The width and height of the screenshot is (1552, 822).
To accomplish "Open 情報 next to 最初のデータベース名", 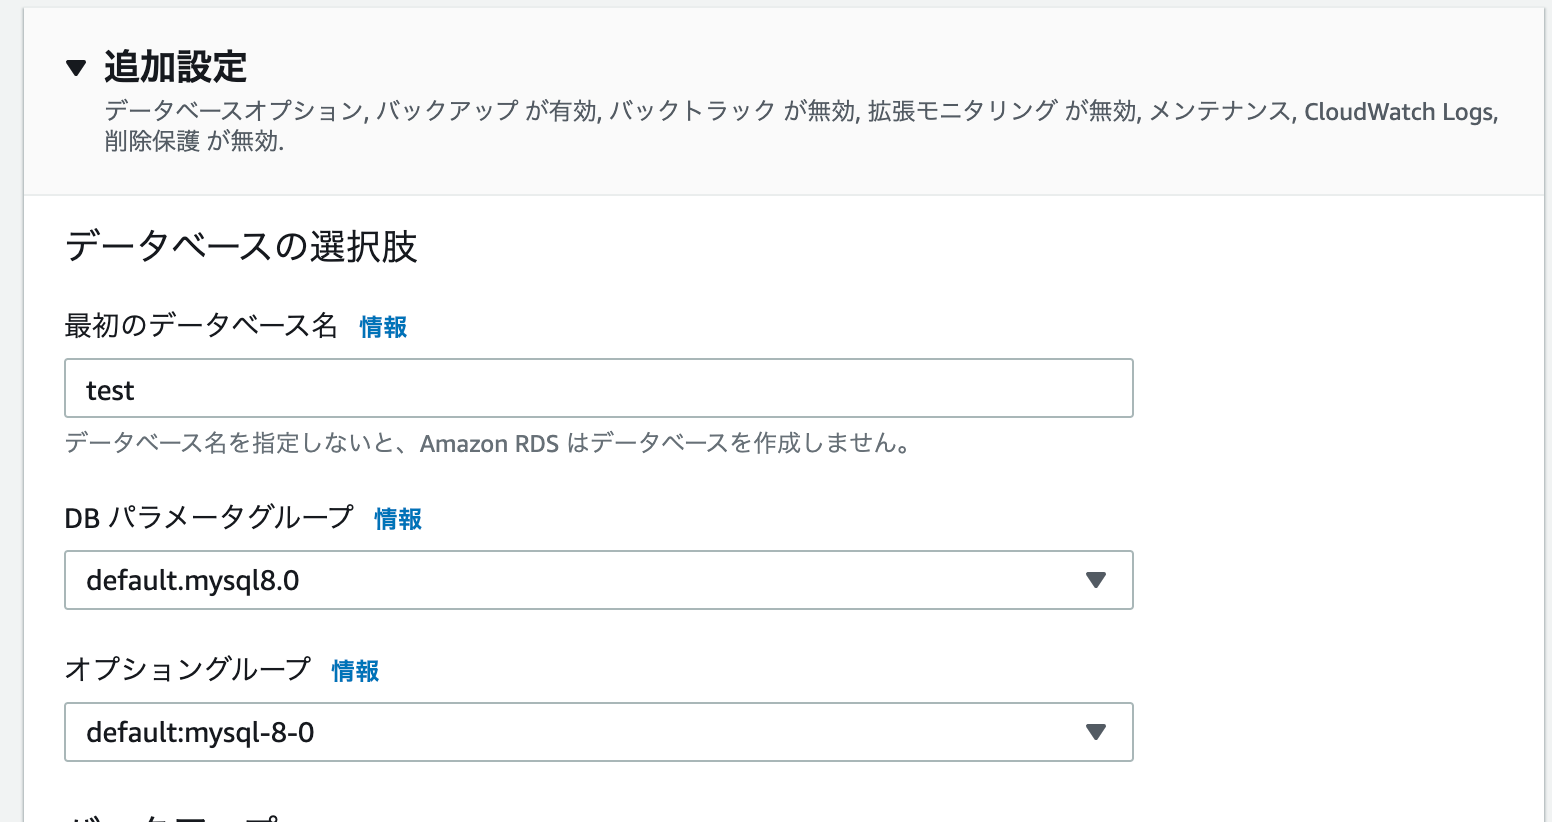I will [385, 327].
